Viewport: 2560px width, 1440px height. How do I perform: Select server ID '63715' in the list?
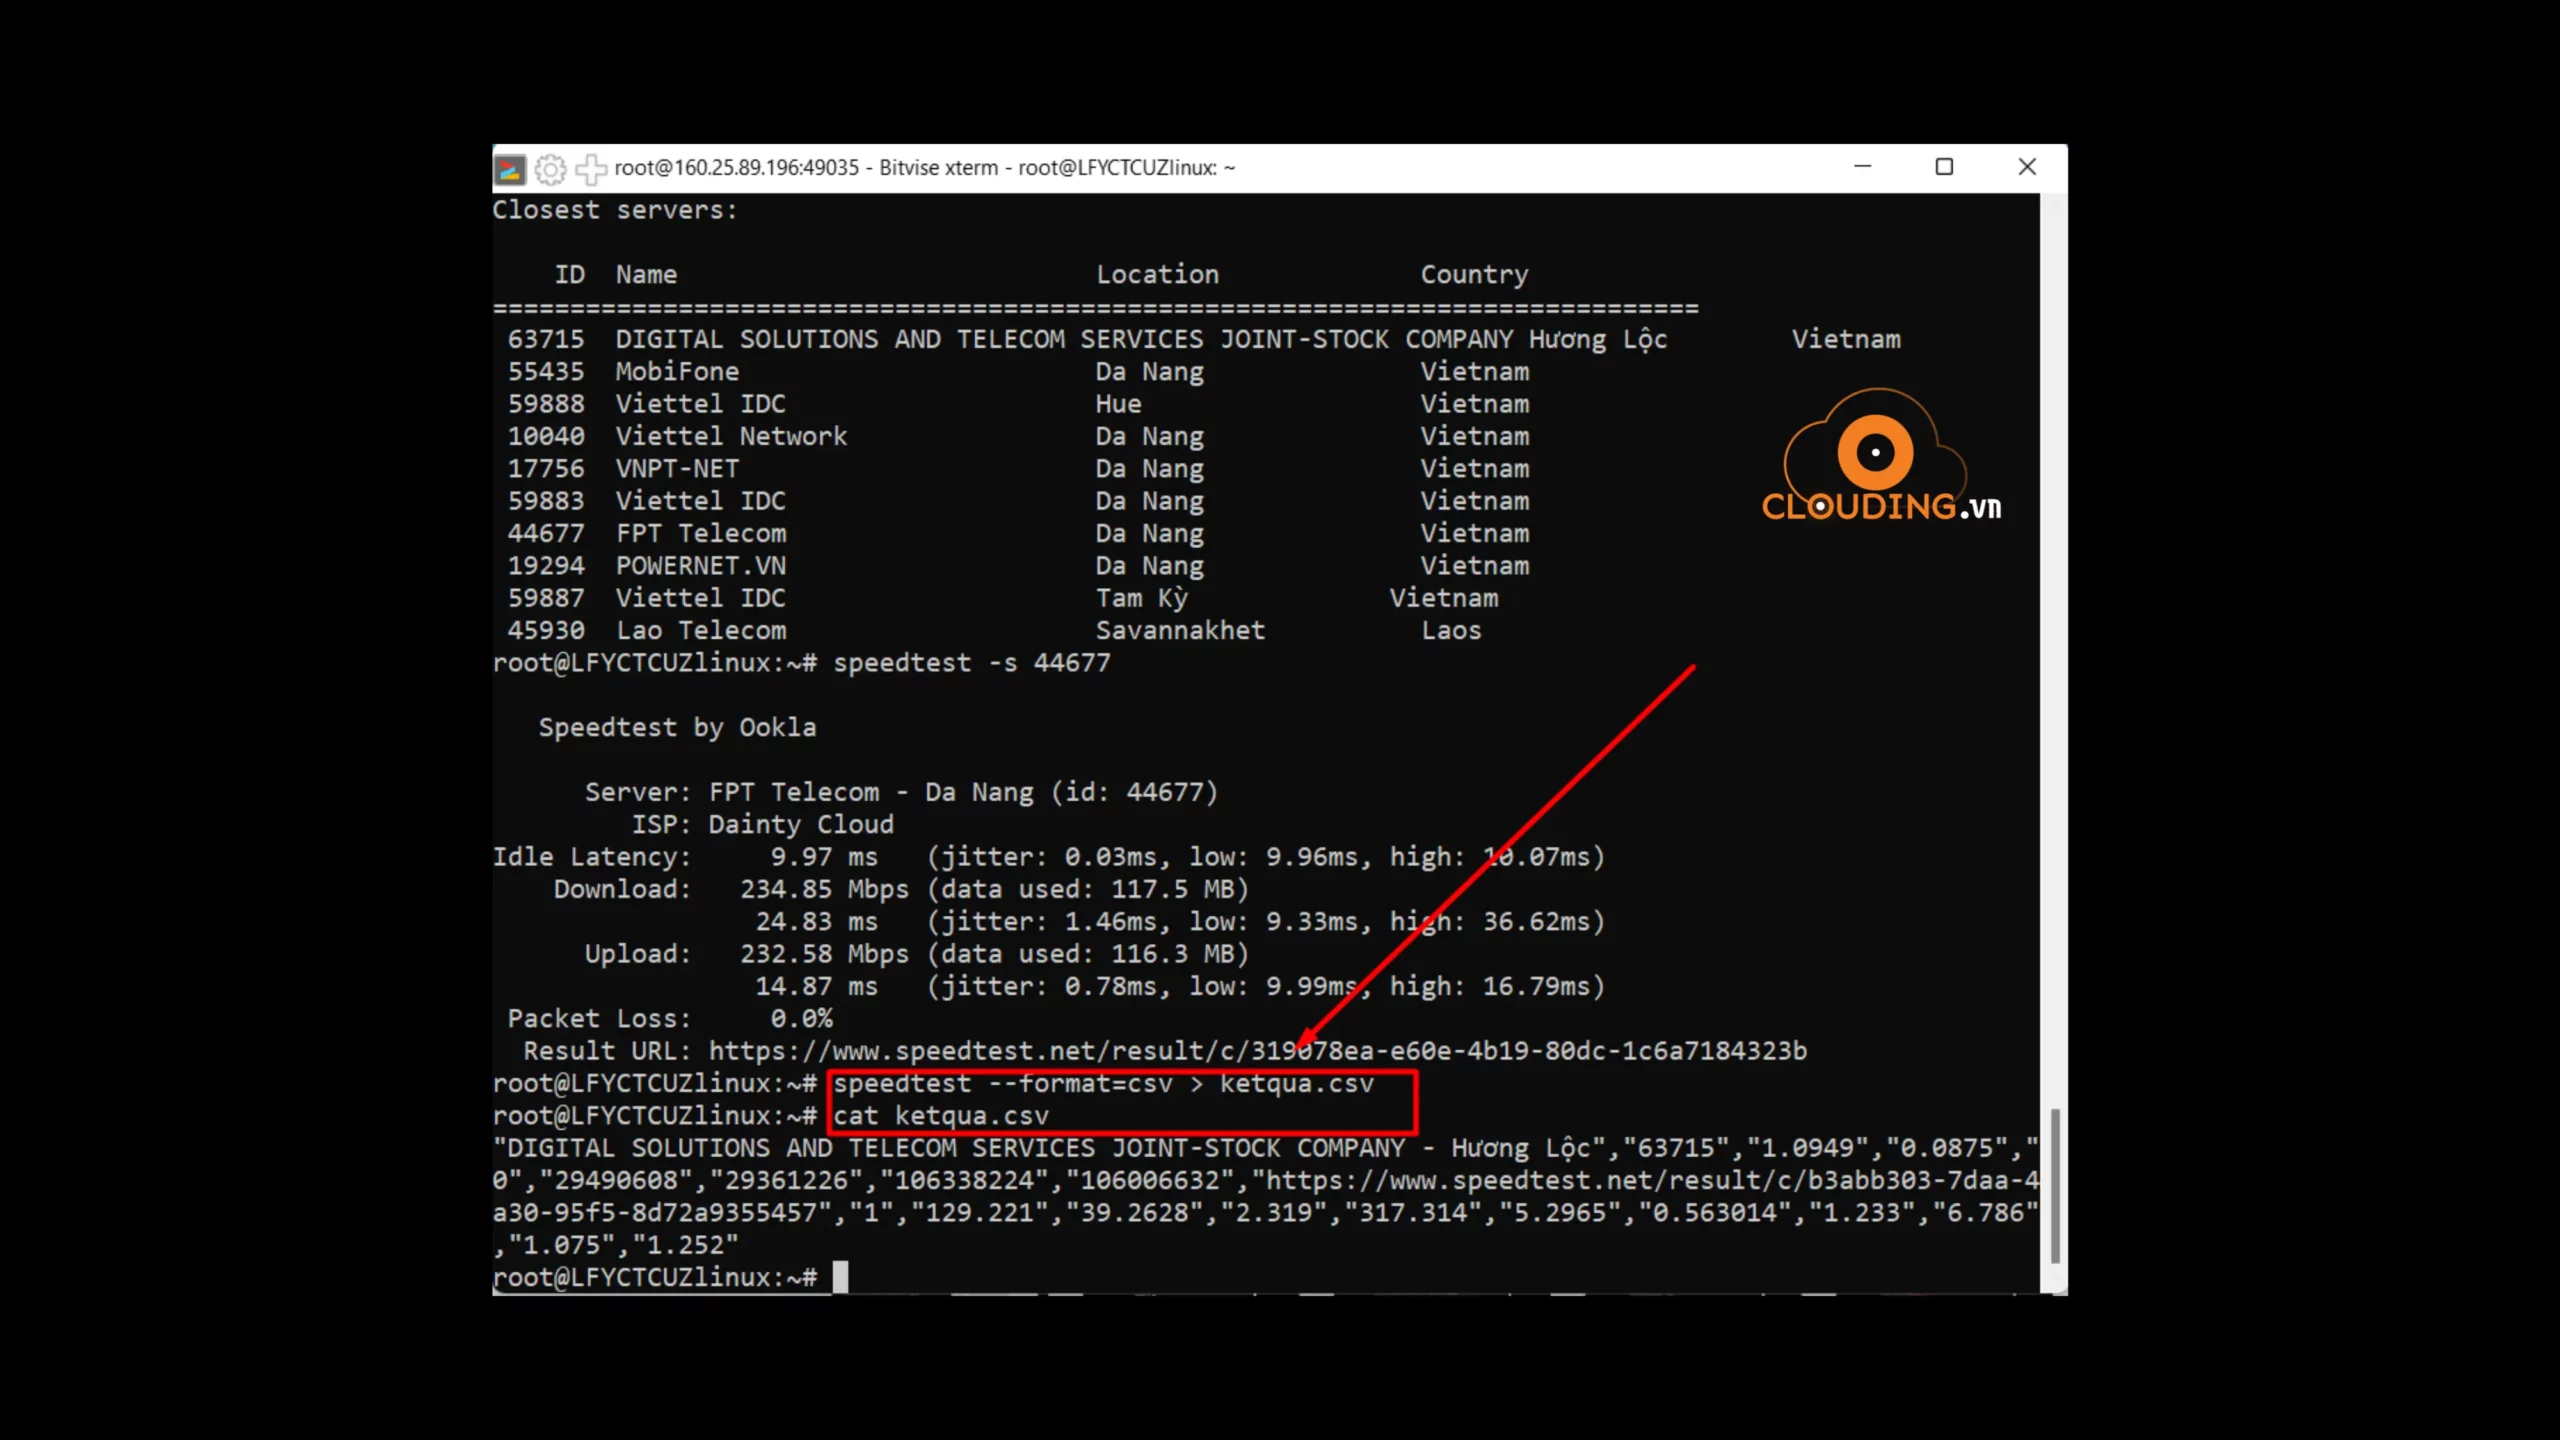(546, 339)
